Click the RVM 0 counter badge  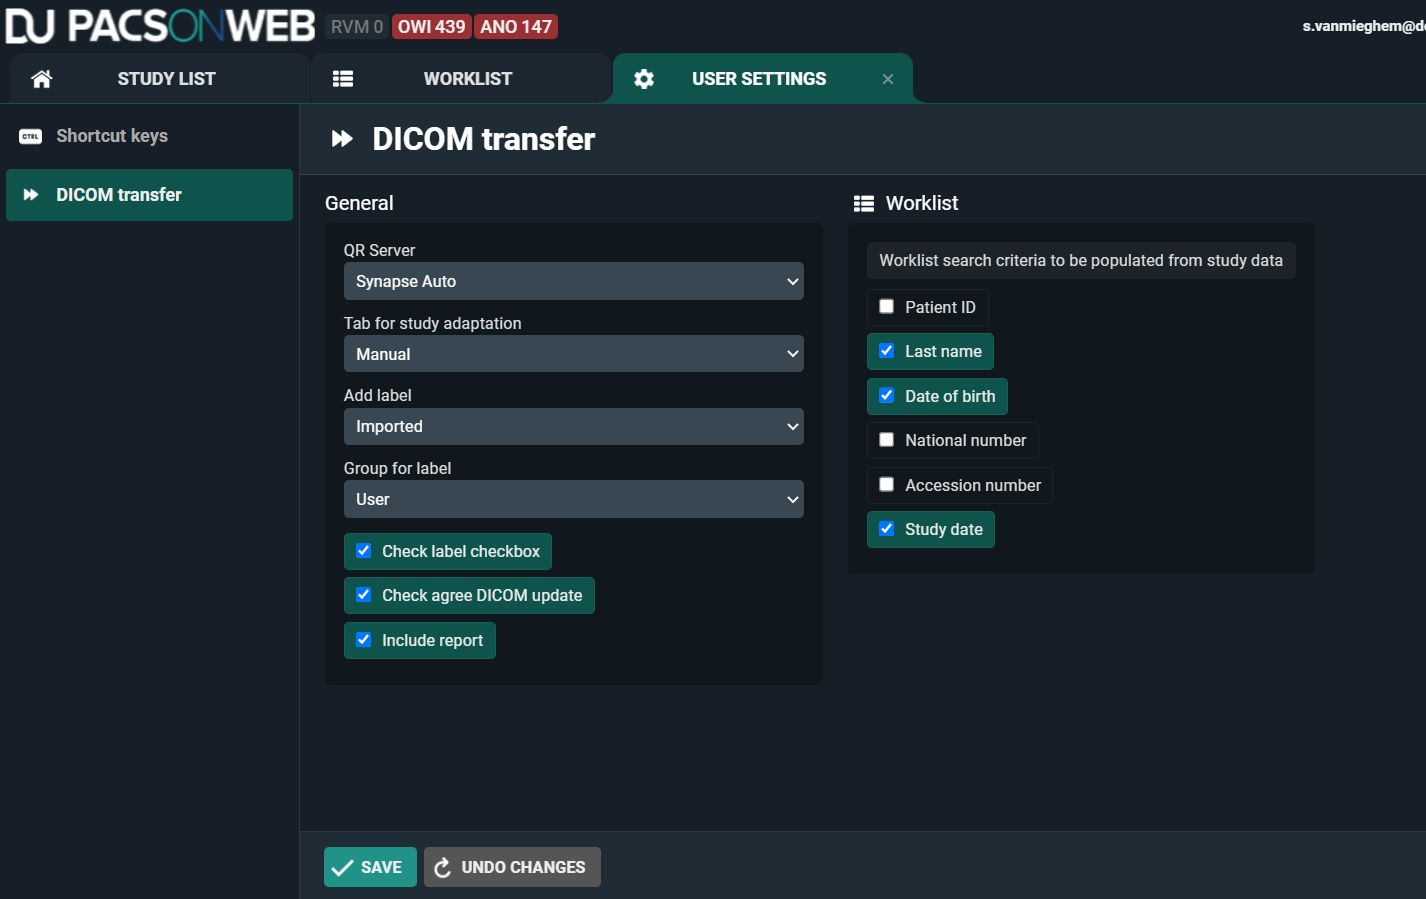coord(357,27)
